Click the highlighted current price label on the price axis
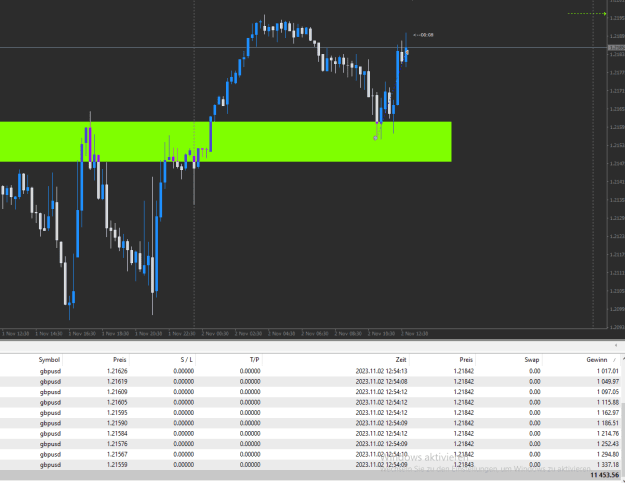This screenshot has height=483, width=625. point(616,48)
